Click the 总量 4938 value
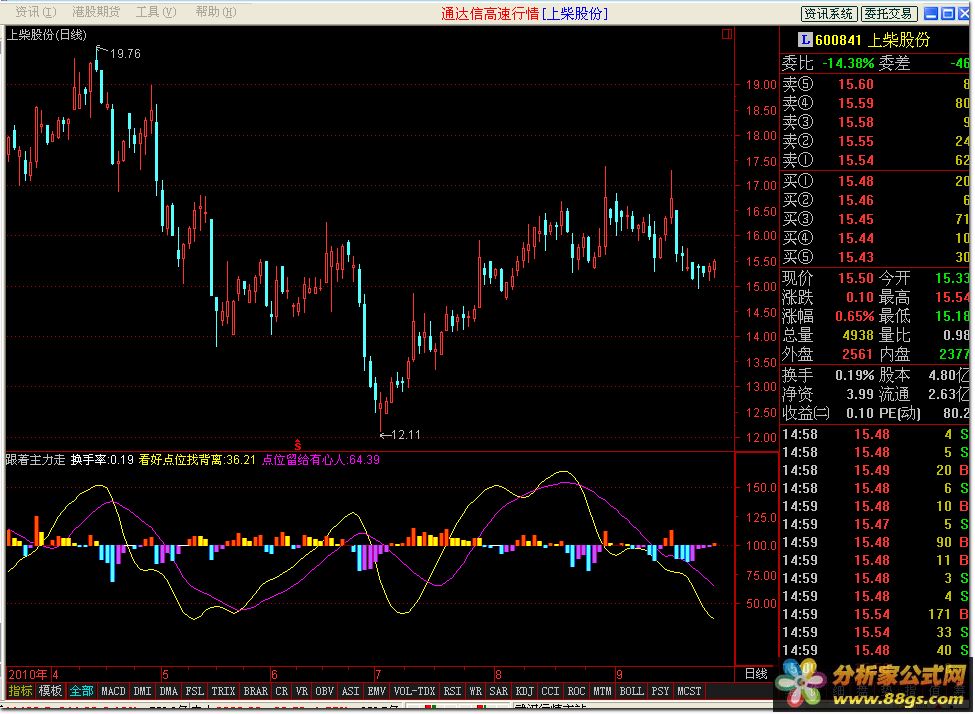This screenshot has width=975, height=714. pyautogui.click(x=858, y=335)
